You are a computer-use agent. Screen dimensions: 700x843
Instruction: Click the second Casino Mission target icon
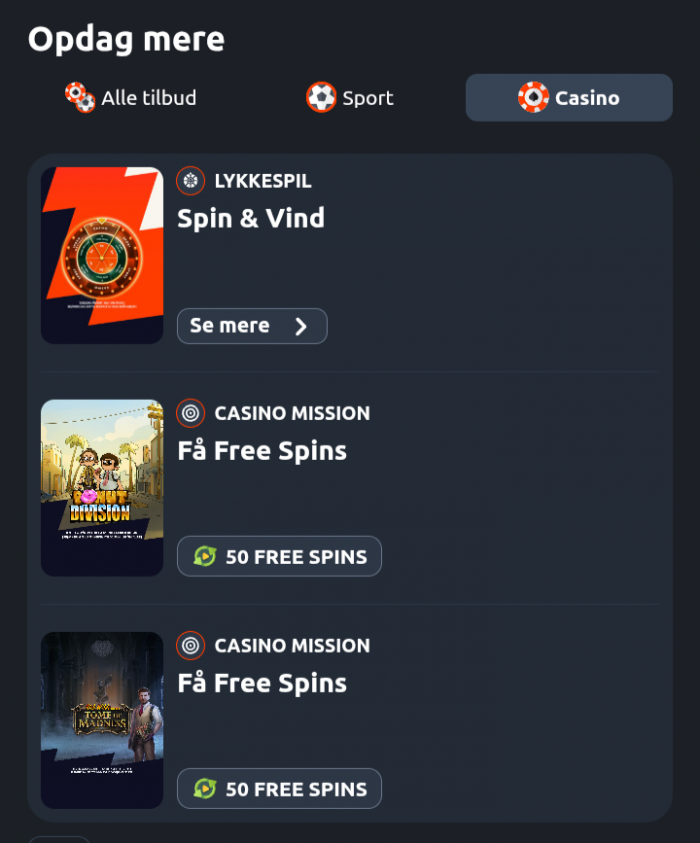pos(190,645)
